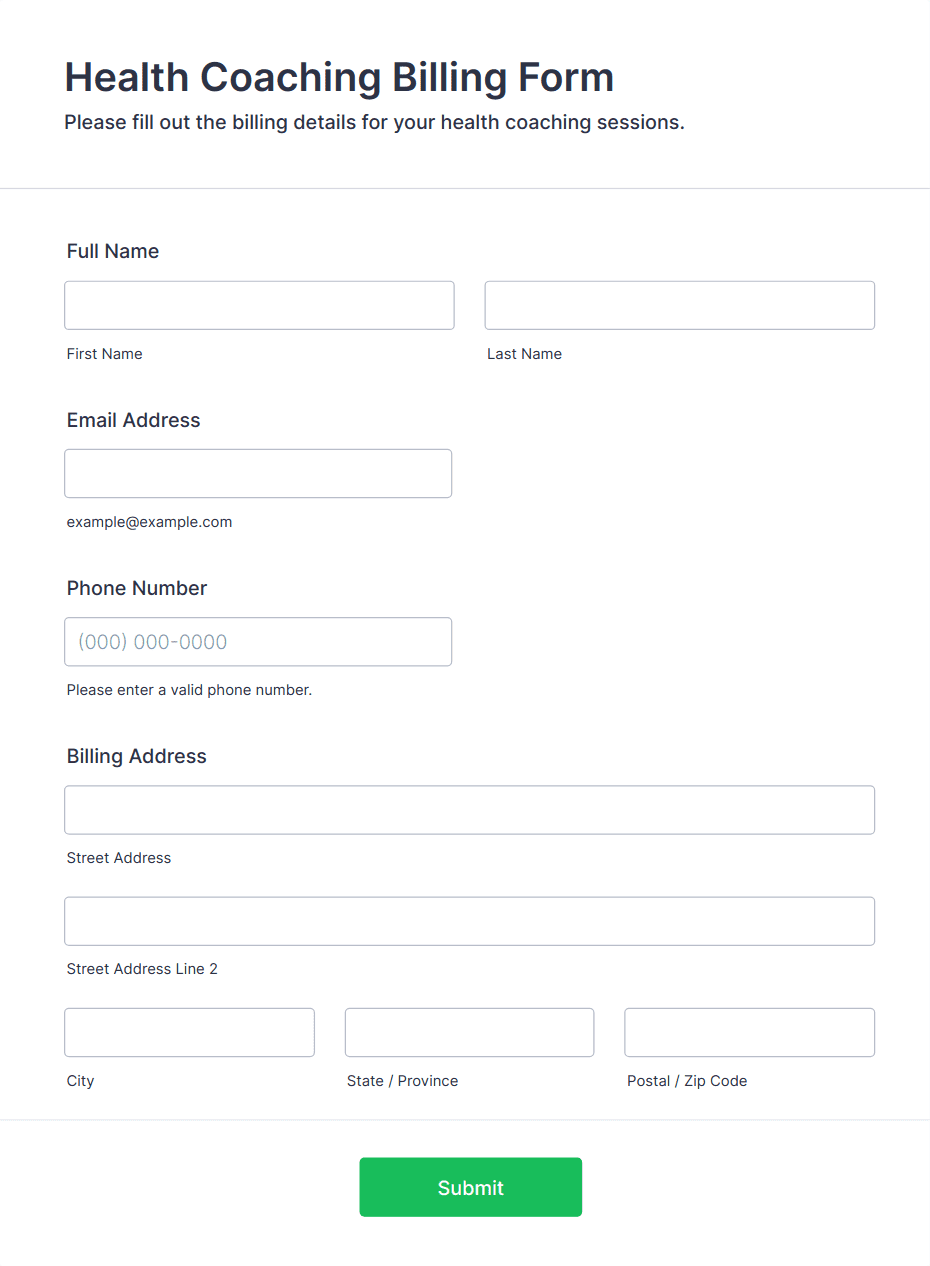Click the Postal / Zip Code input box
The image size is (930, 1266).
749,1032
